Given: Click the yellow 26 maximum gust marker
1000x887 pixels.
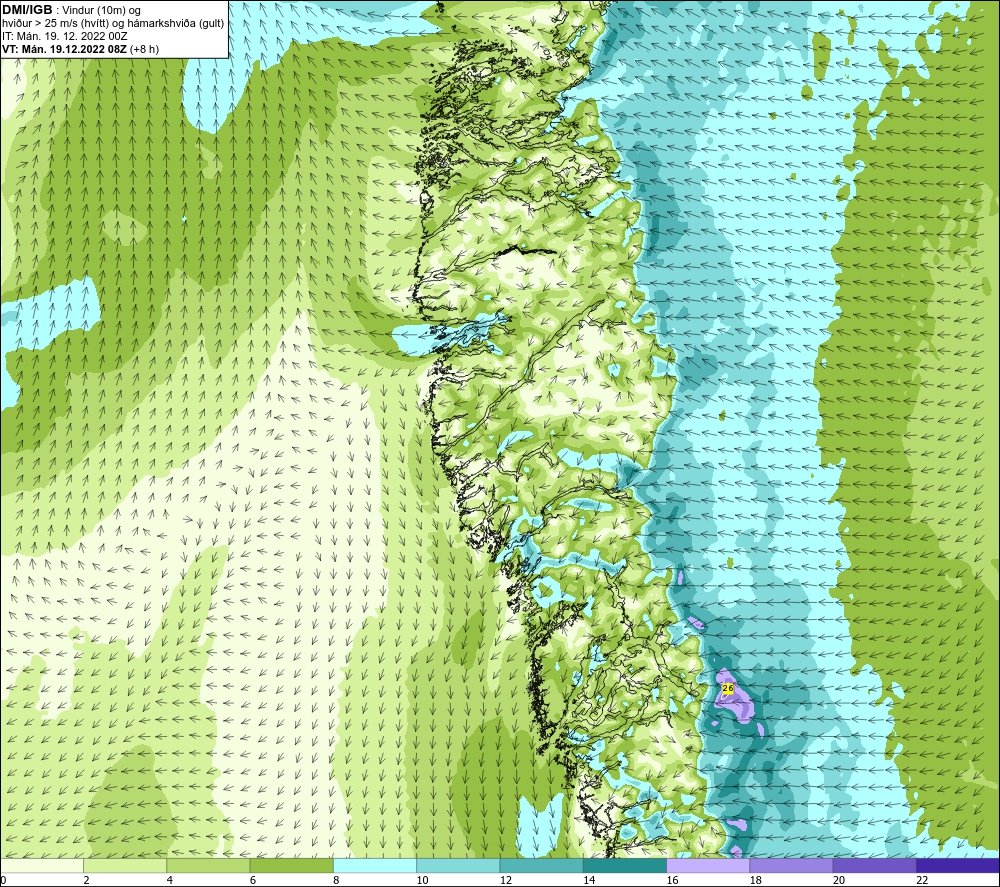Looking at the screenshot, I should [x=728, y=688].
